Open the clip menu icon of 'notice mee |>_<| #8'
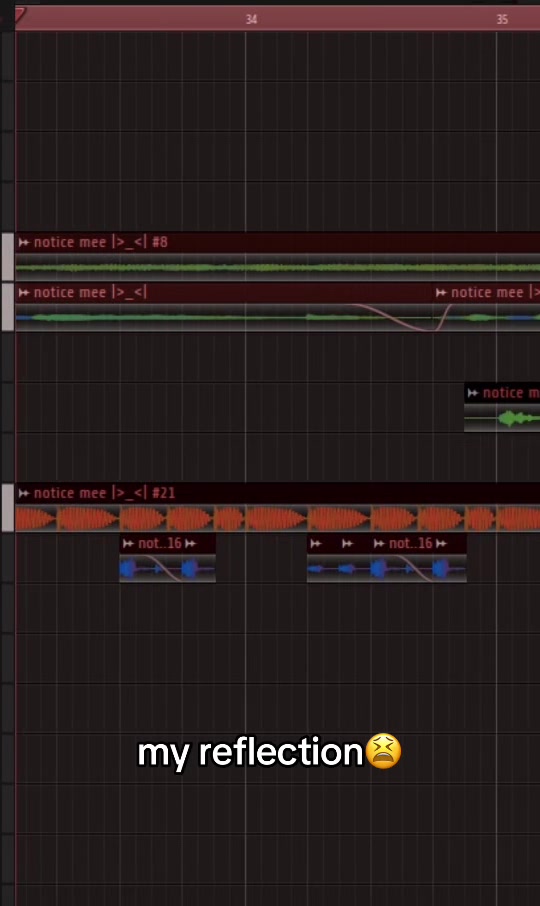 tap(24, 243)
